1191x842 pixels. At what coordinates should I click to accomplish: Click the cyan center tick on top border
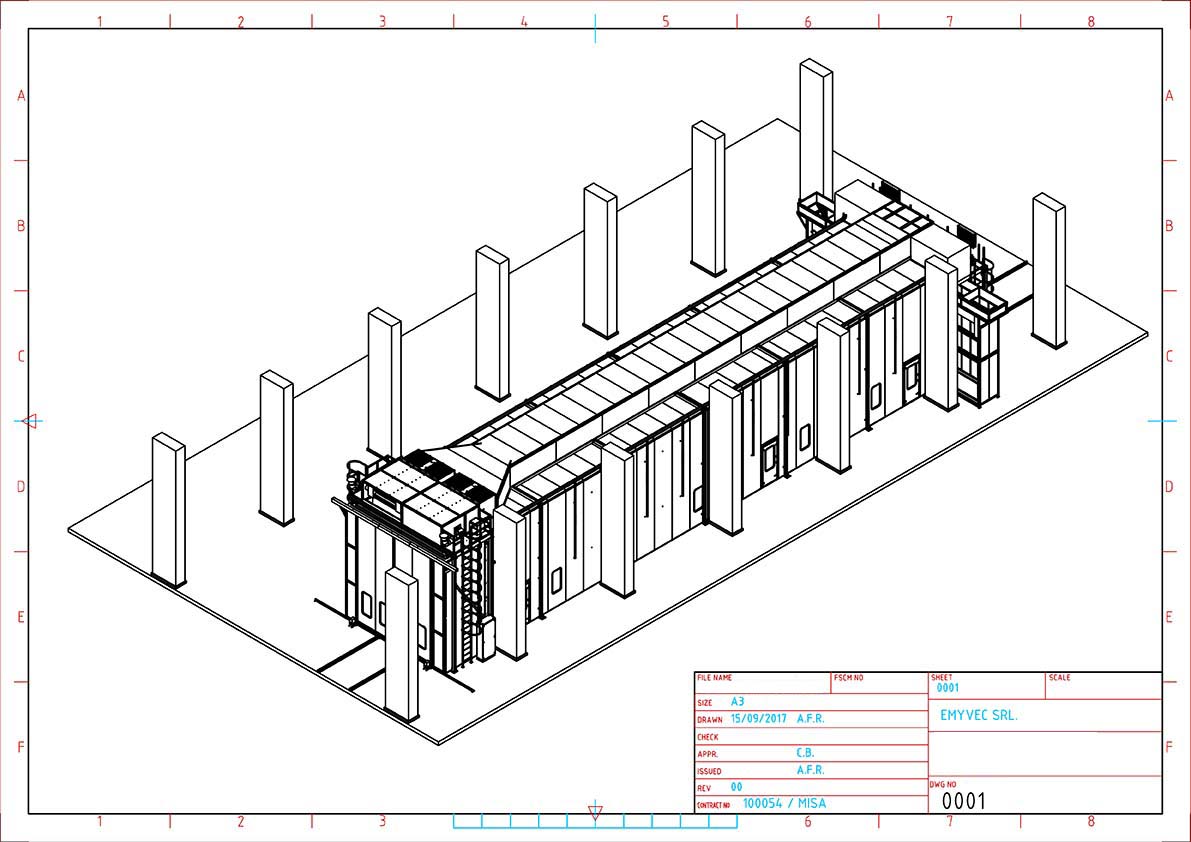(x=595, y=29)
